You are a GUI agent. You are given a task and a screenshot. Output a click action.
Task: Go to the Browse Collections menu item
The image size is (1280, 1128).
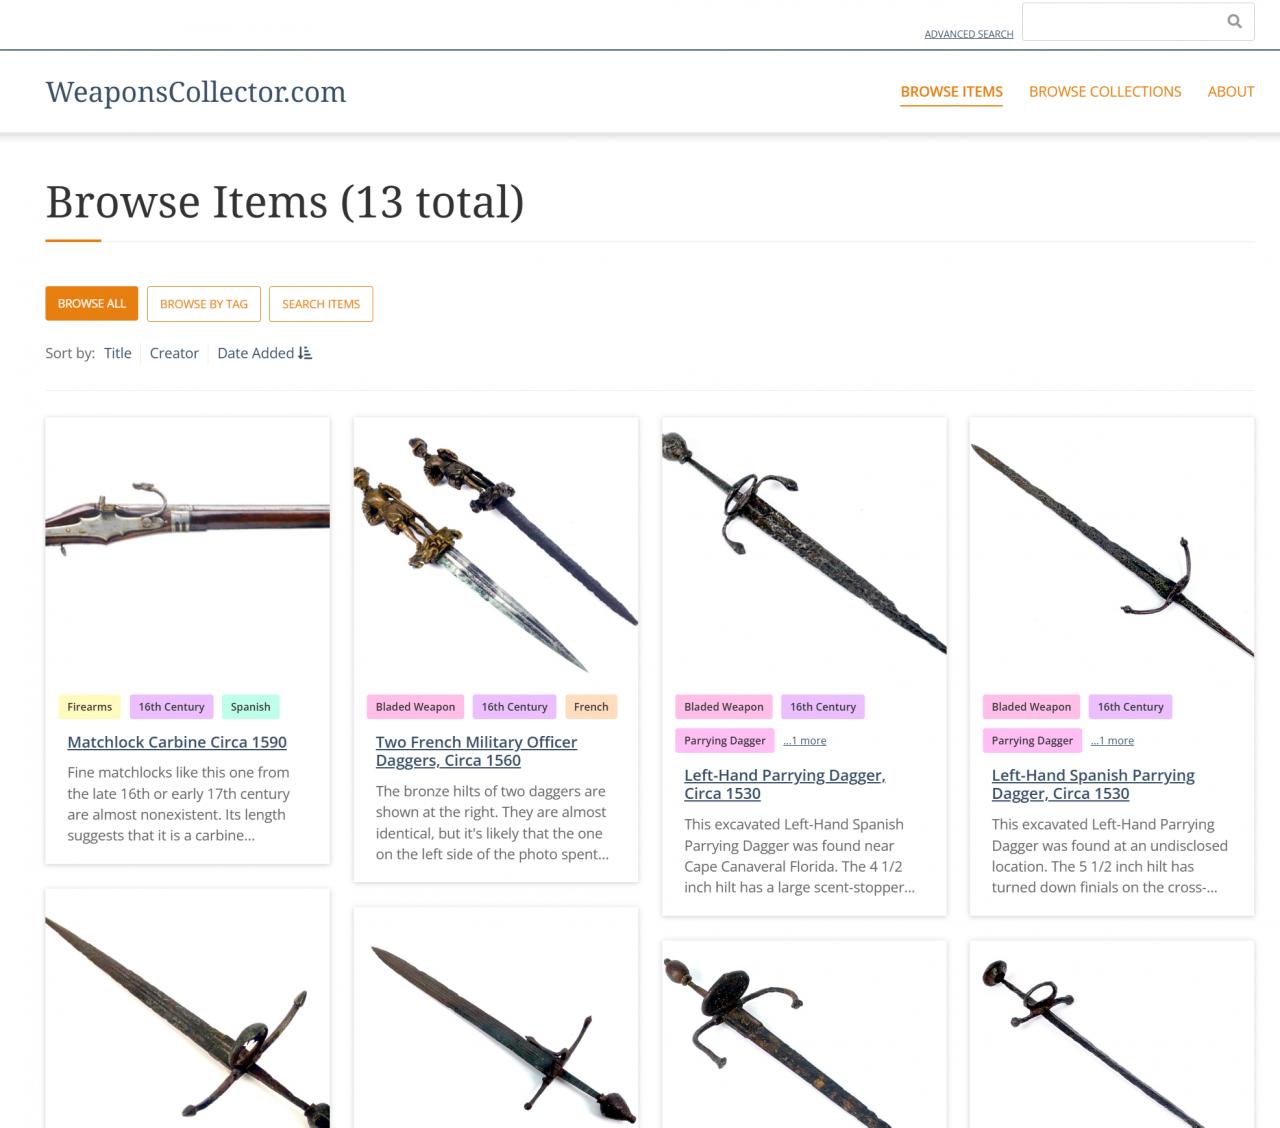1105,91
